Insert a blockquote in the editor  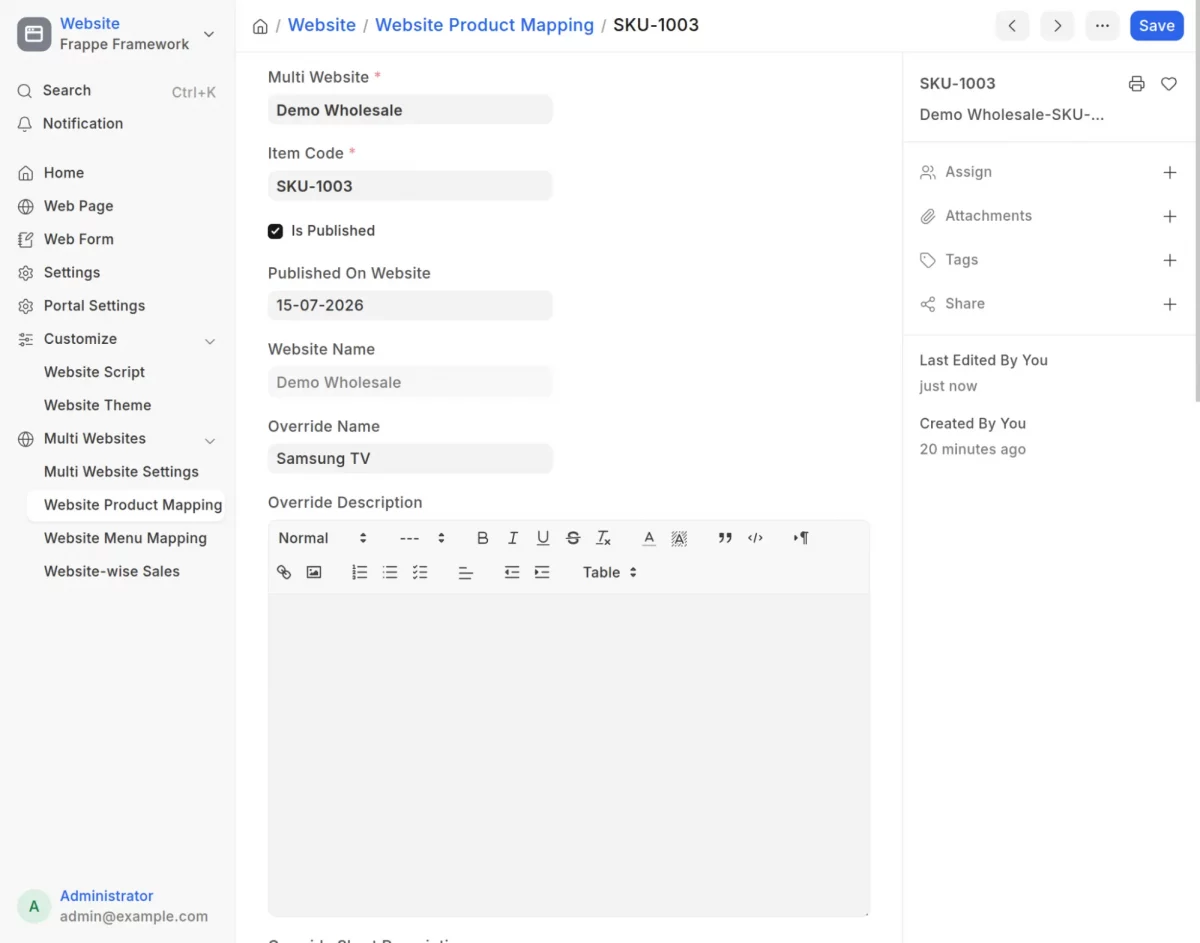(725, 538)
